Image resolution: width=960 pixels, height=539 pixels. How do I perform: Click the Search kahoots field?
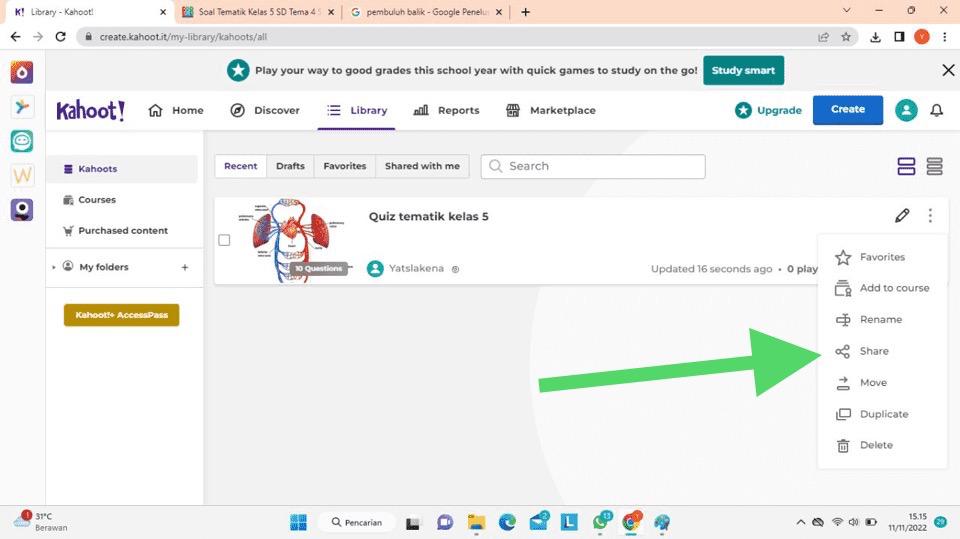click(593, 166)
